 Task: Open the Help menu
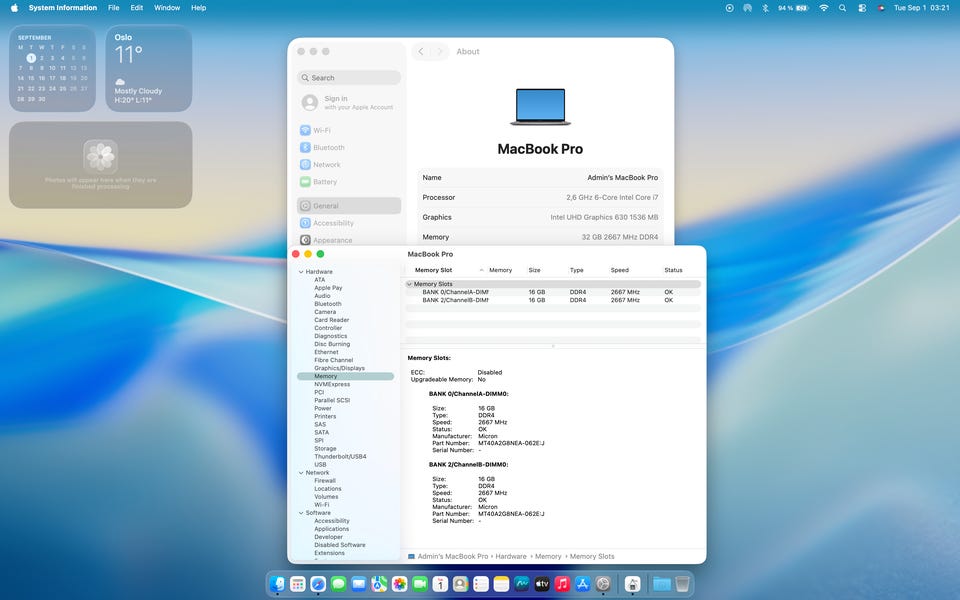point(198,8)
